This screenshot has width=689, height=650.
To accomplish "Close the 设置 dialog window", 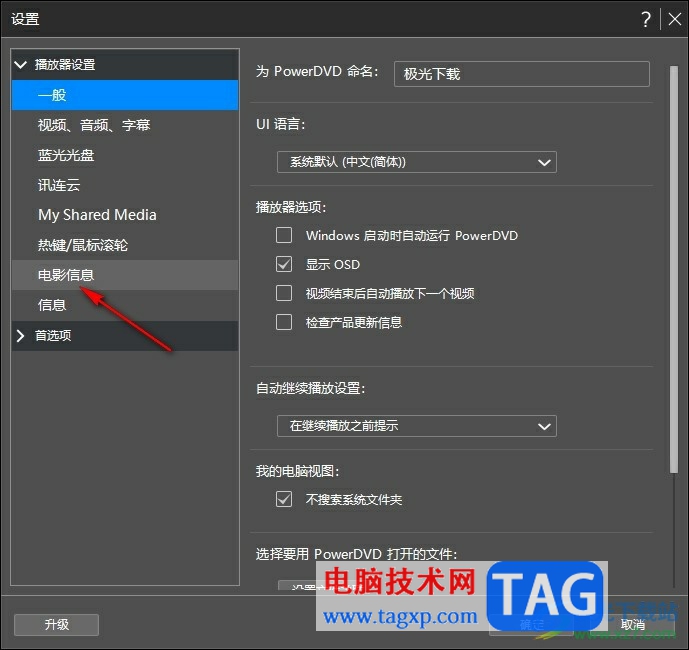I will (674, 19).
